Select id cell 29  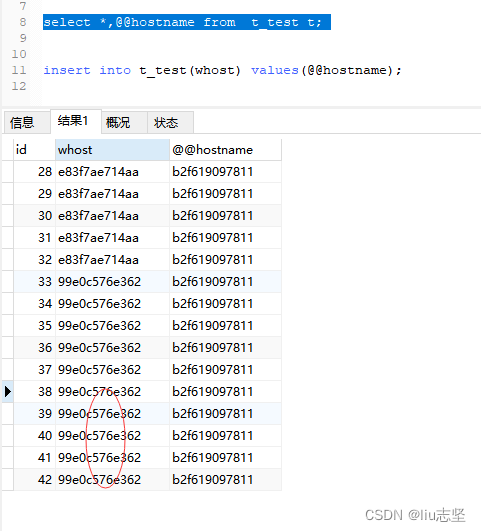point(34,194)
